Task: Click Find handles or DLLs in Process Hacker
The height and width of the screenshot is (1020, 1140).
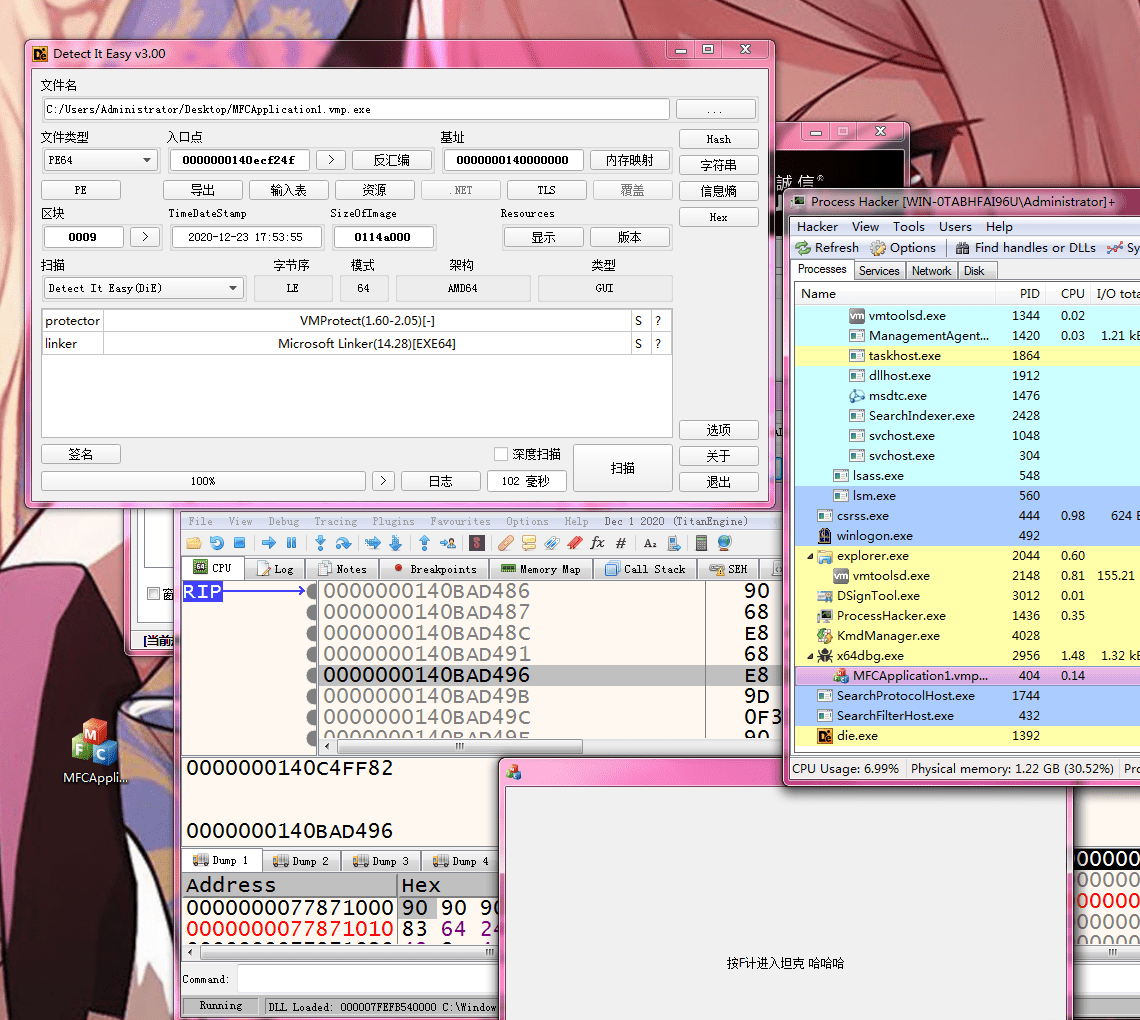Action: [1025, 248]
